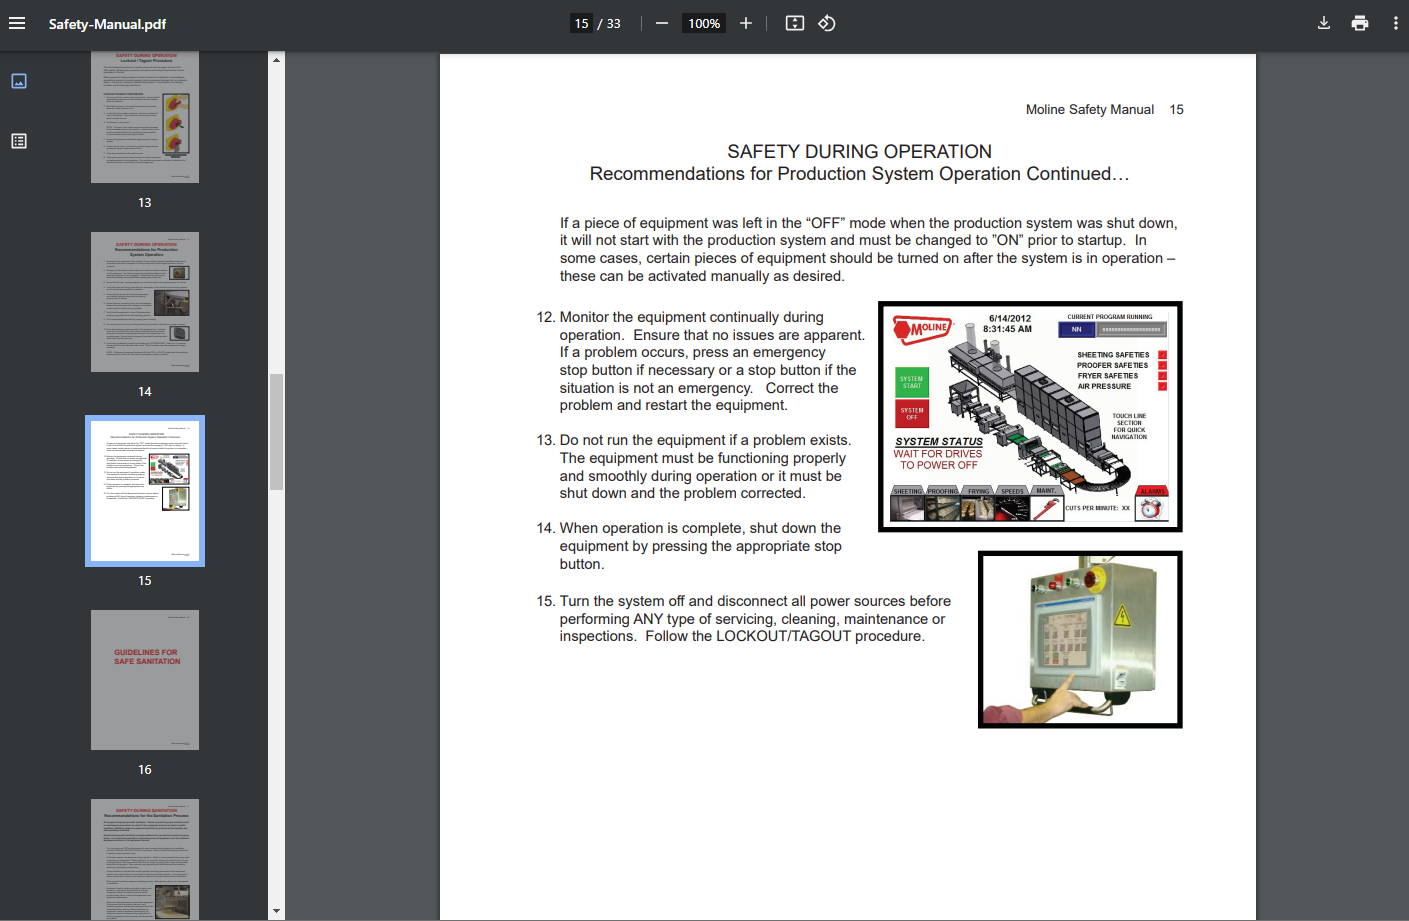This screenshot has height=921, width=1409.
Task: Click the "Moline Safety Manual" page header
Action: (x=1090, y=110)
